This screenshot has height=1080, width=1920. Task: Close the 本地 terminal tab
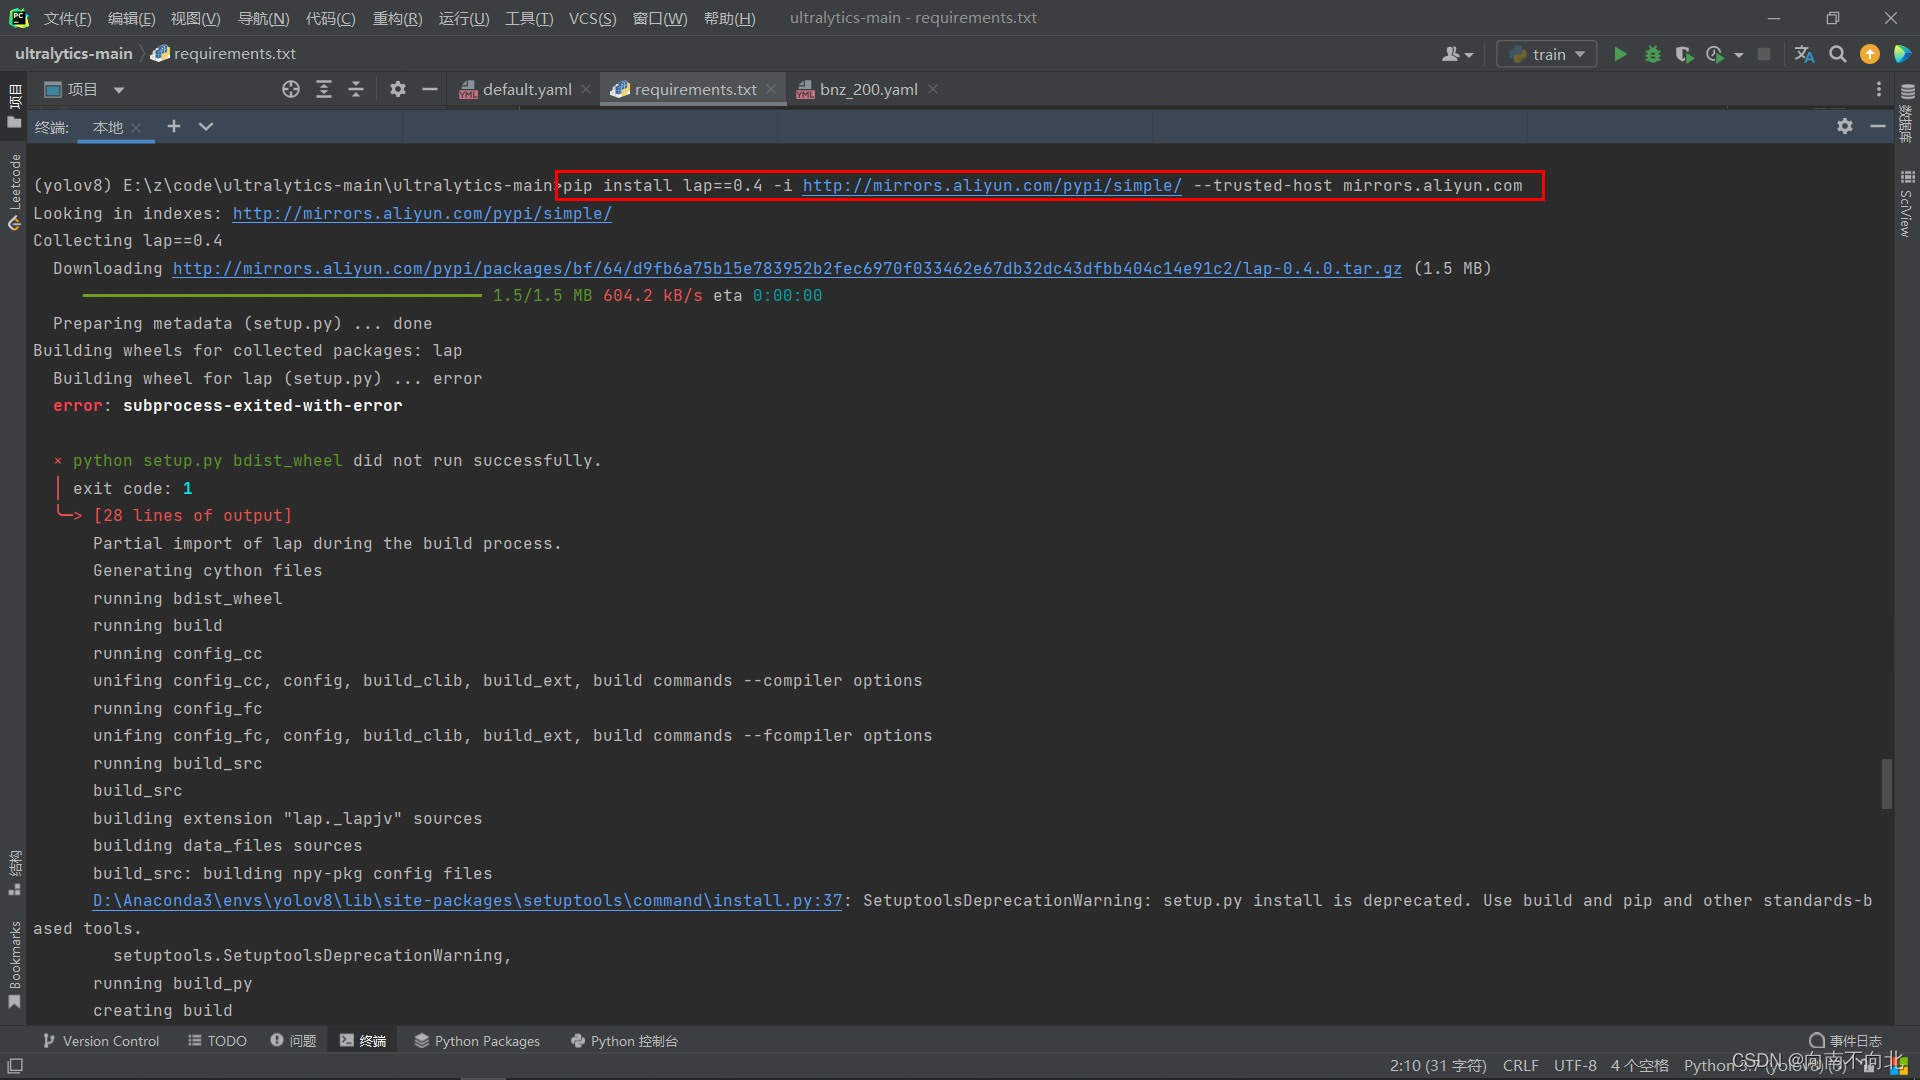(136, 127)
